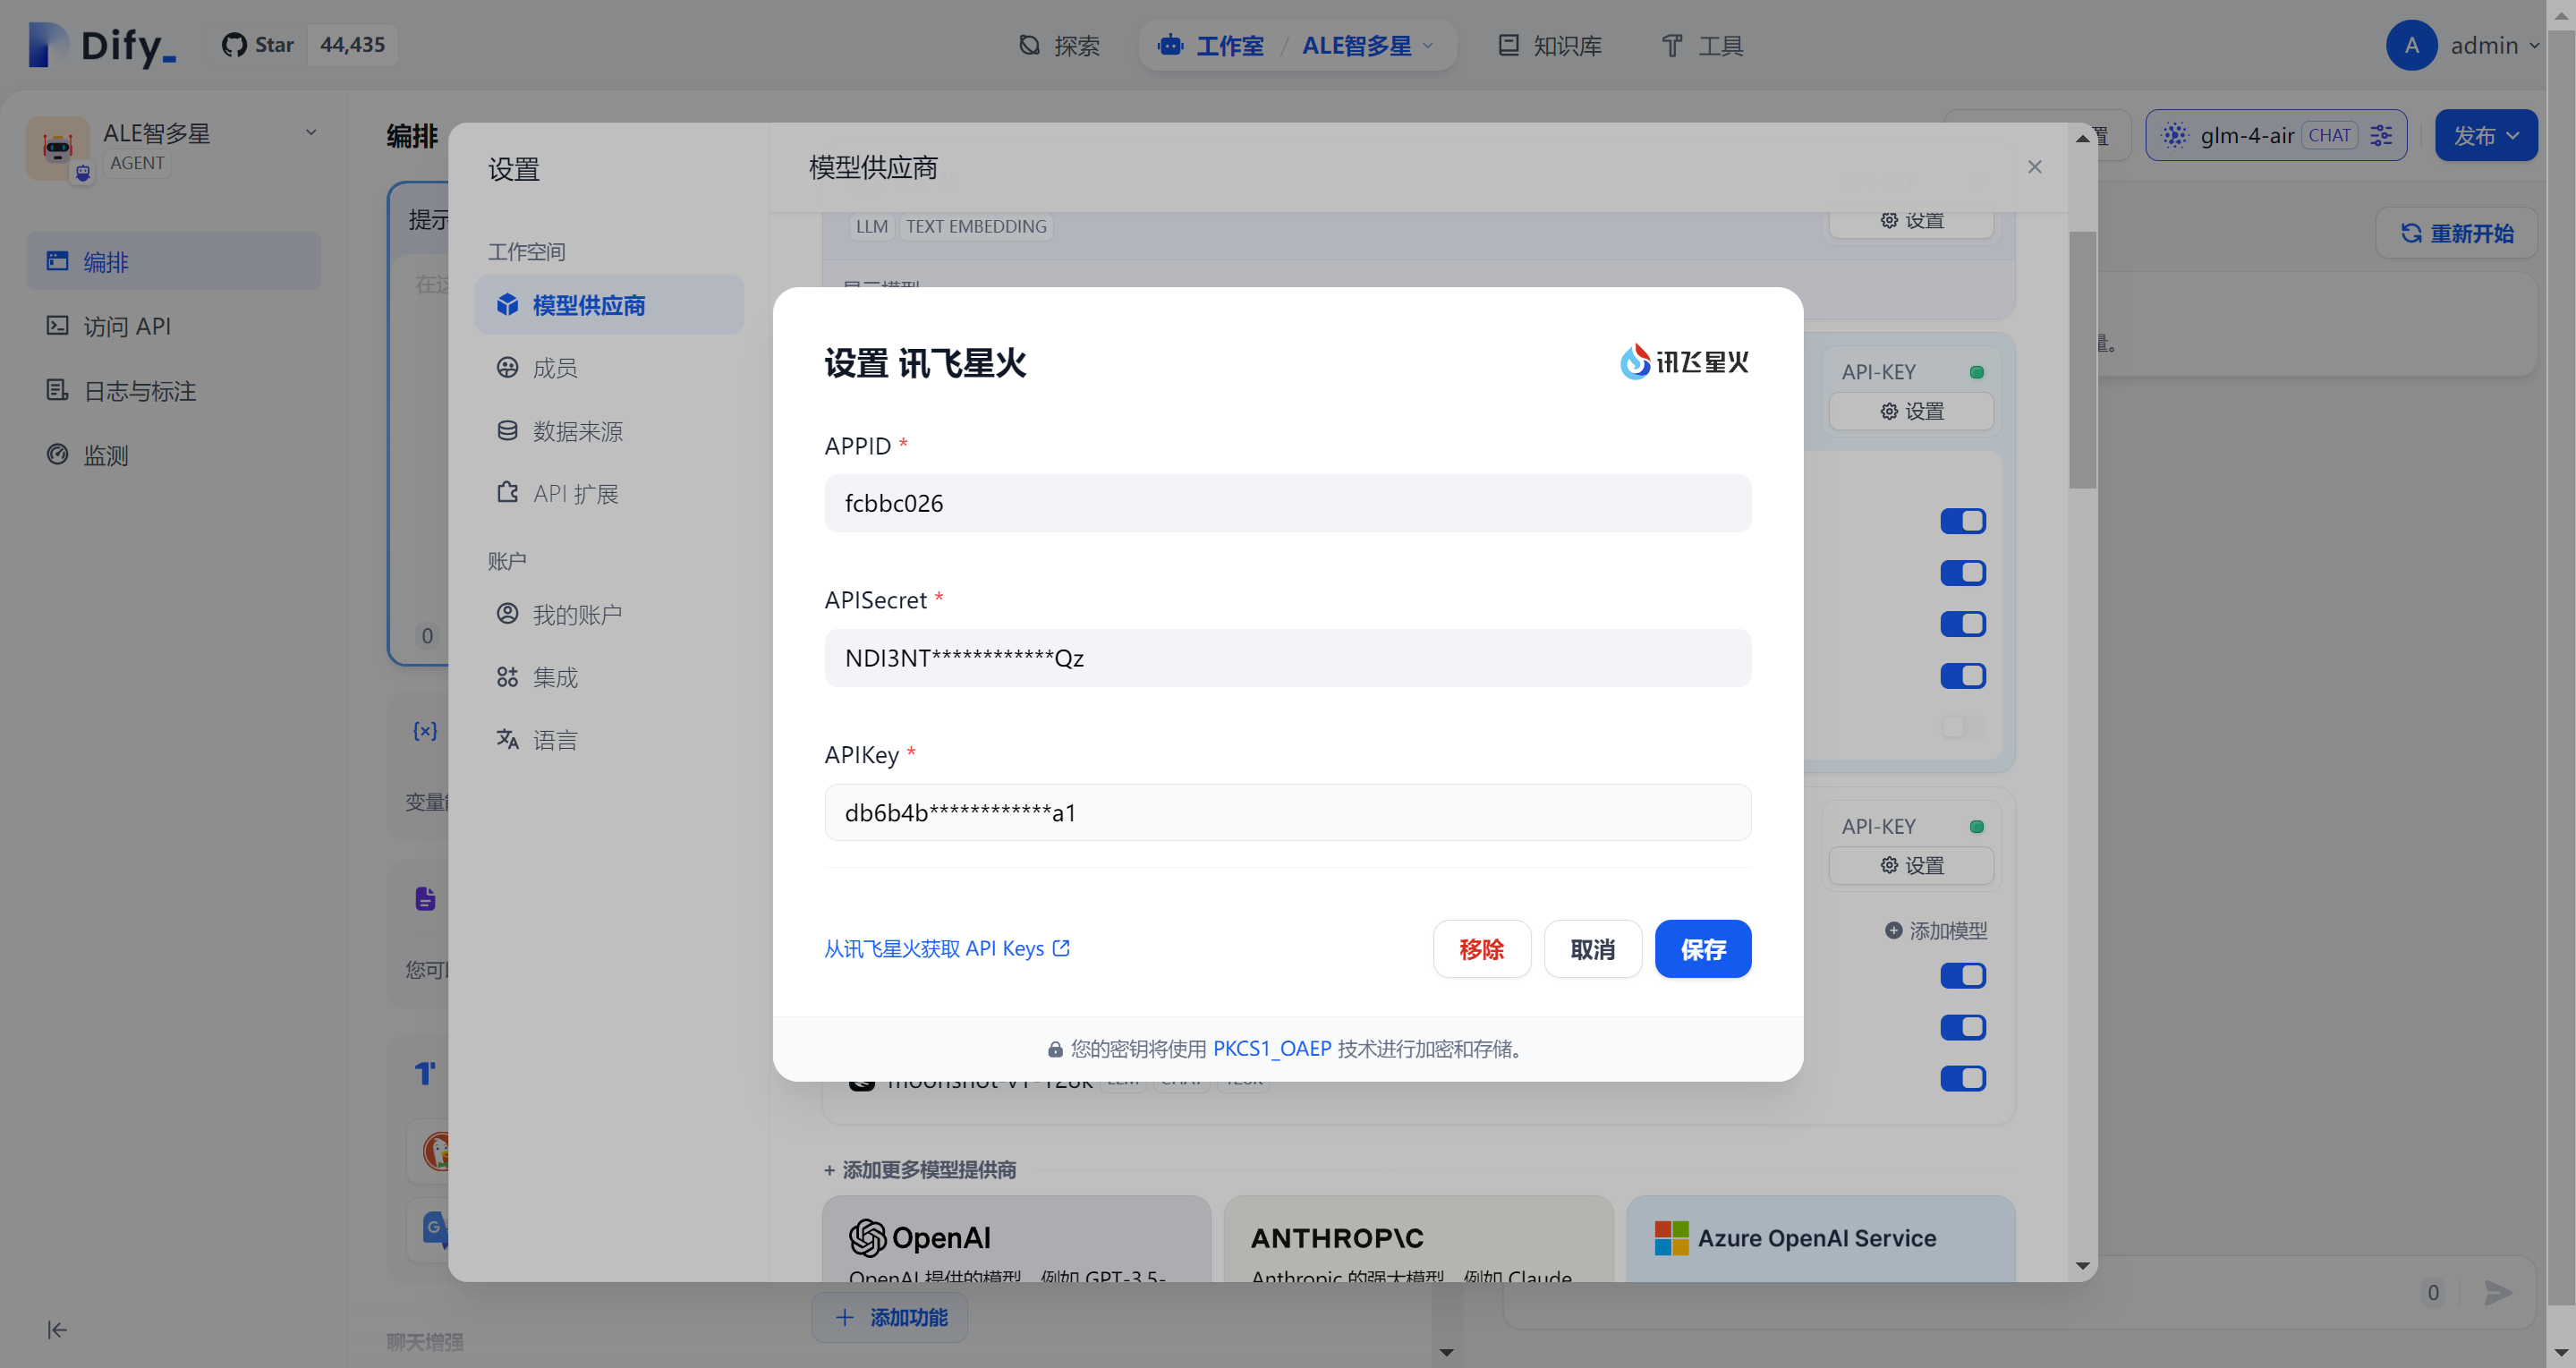Click the GitHub Star icon
Image resolution: width=2576 pixels, height=1368 pixels.
tap(234, 45)
